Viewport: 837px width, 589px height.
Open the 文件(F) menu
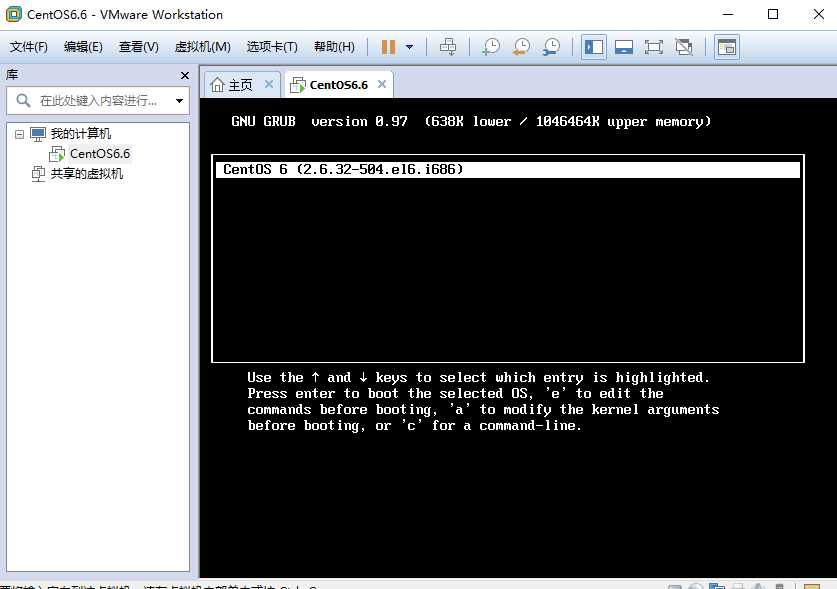tap(29, 47)
